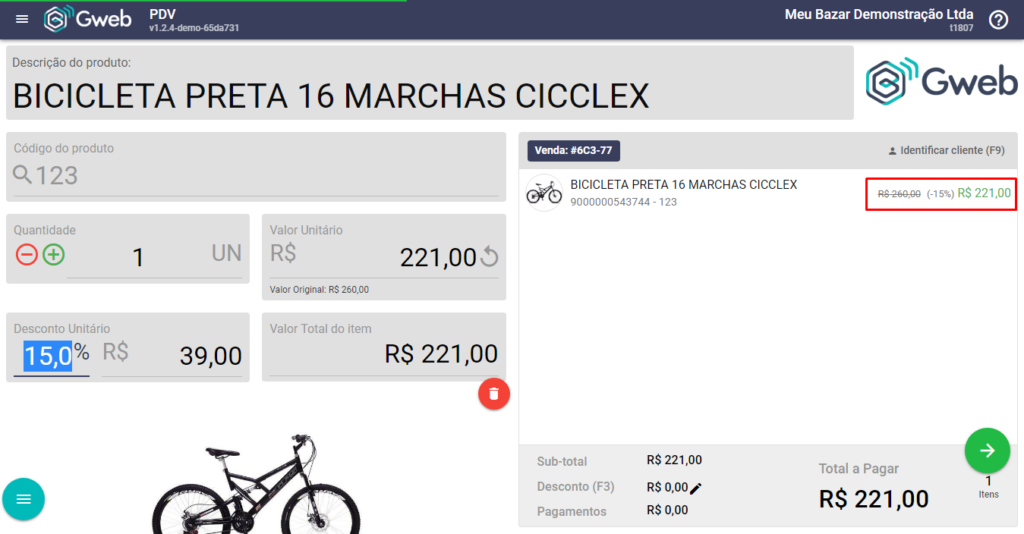1024x534 pixels.
Task: Open the teal floating menu button
Action: pyautogui.click(x=24, y=499)
